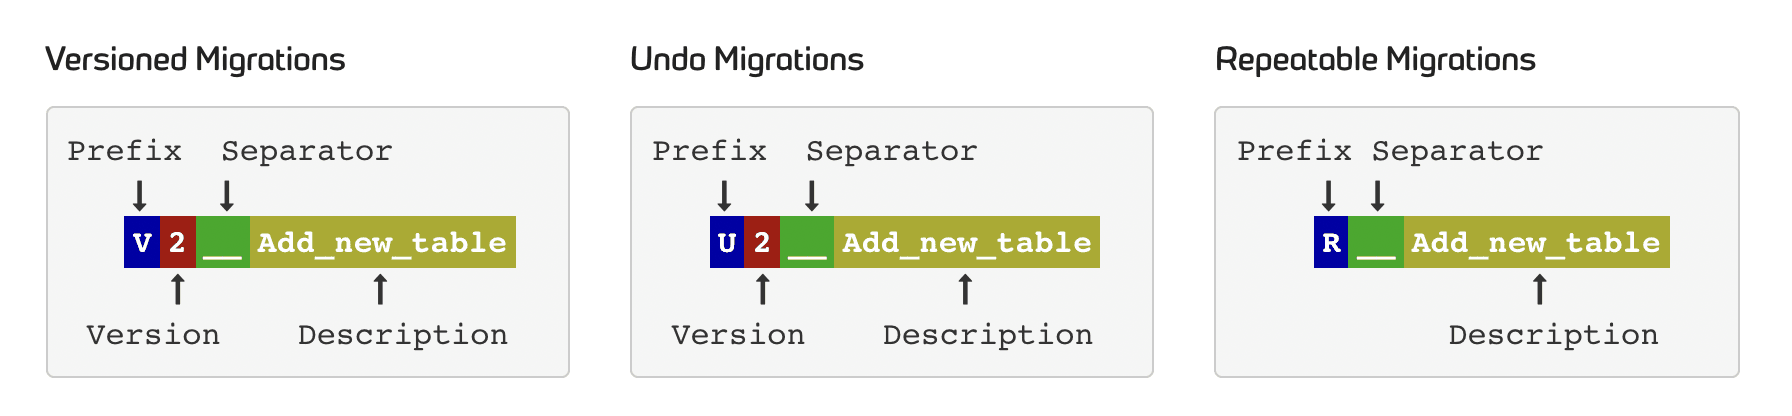1792x416 pixels.
Task: Select the red version block after U
Action: [762, 242]
